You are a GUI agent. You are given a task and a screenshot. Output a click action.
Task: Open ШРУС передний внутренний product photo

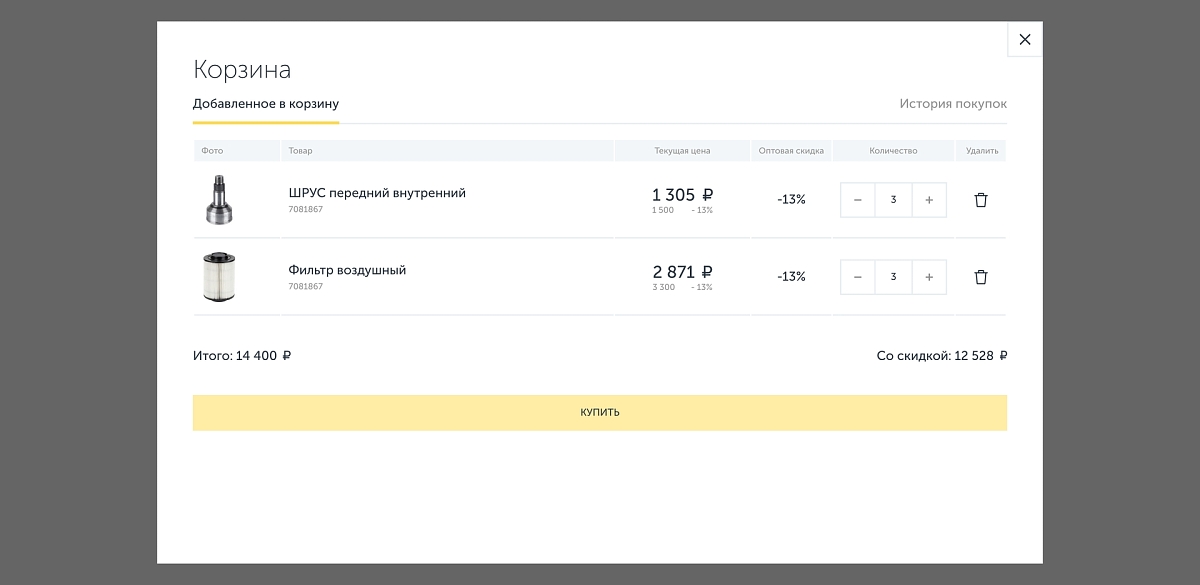click(x=219, y=199)
